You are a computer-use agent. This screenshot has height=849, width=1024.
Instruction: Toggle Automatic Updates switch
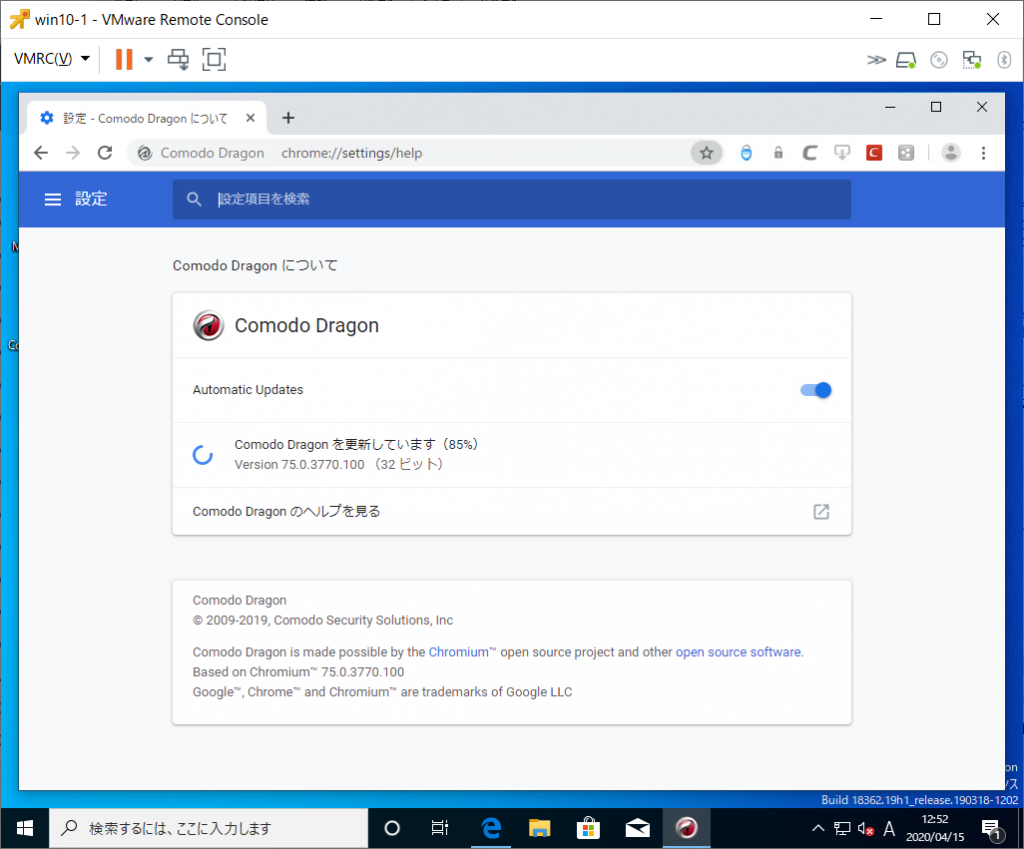click(816, 390)
